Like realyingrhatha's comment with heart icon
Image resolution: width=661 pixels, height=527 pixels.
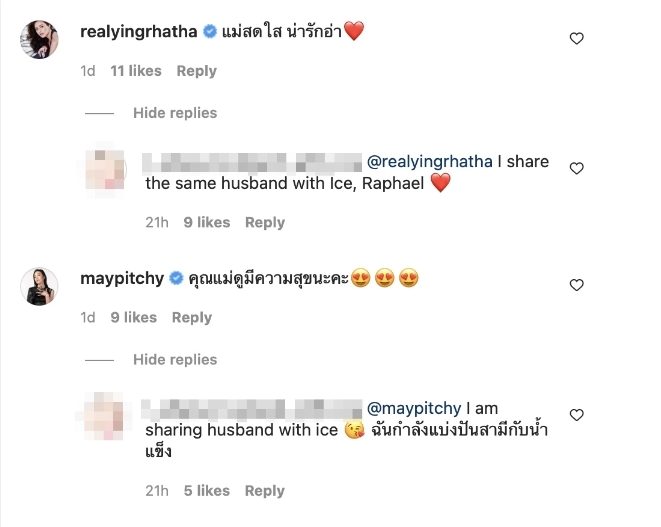pos(576,39)
